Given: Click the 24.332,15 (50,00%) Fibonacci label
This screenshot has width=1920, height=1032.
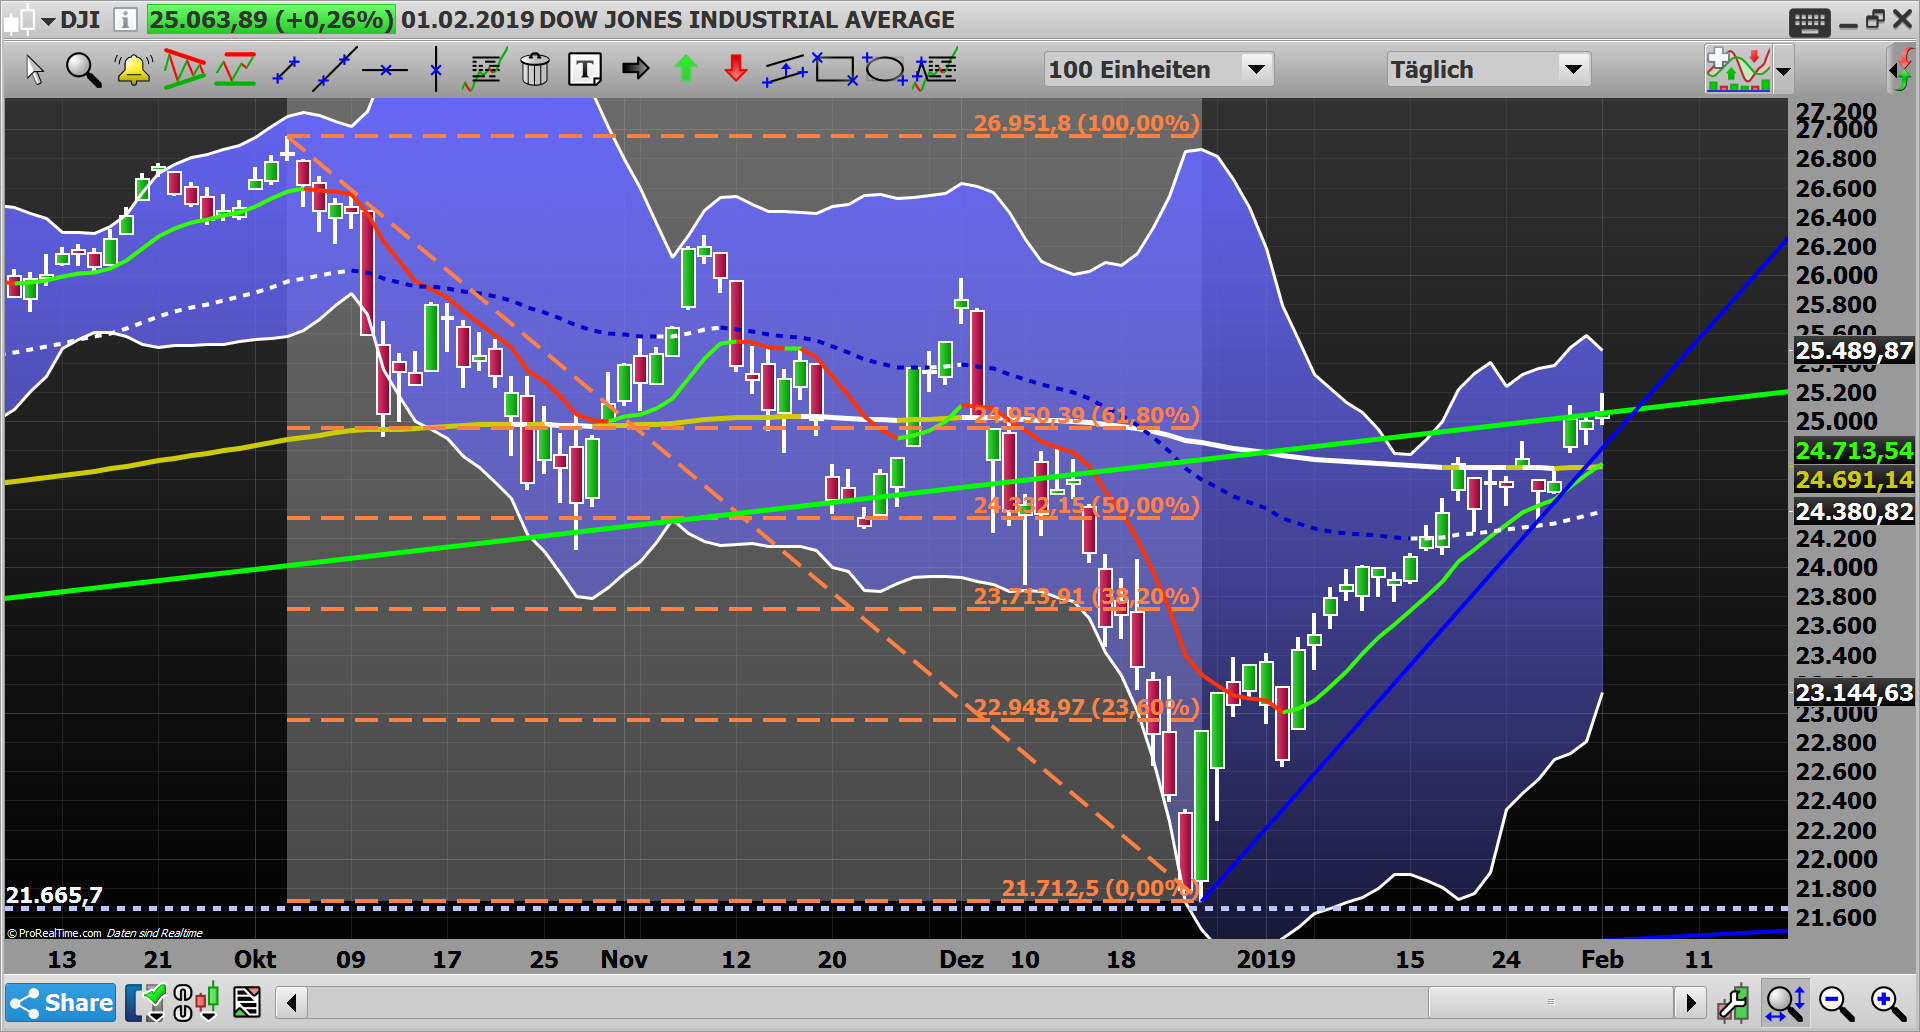Looking at the screenshot, I should pyautogui.click(x=1086, y=506).
